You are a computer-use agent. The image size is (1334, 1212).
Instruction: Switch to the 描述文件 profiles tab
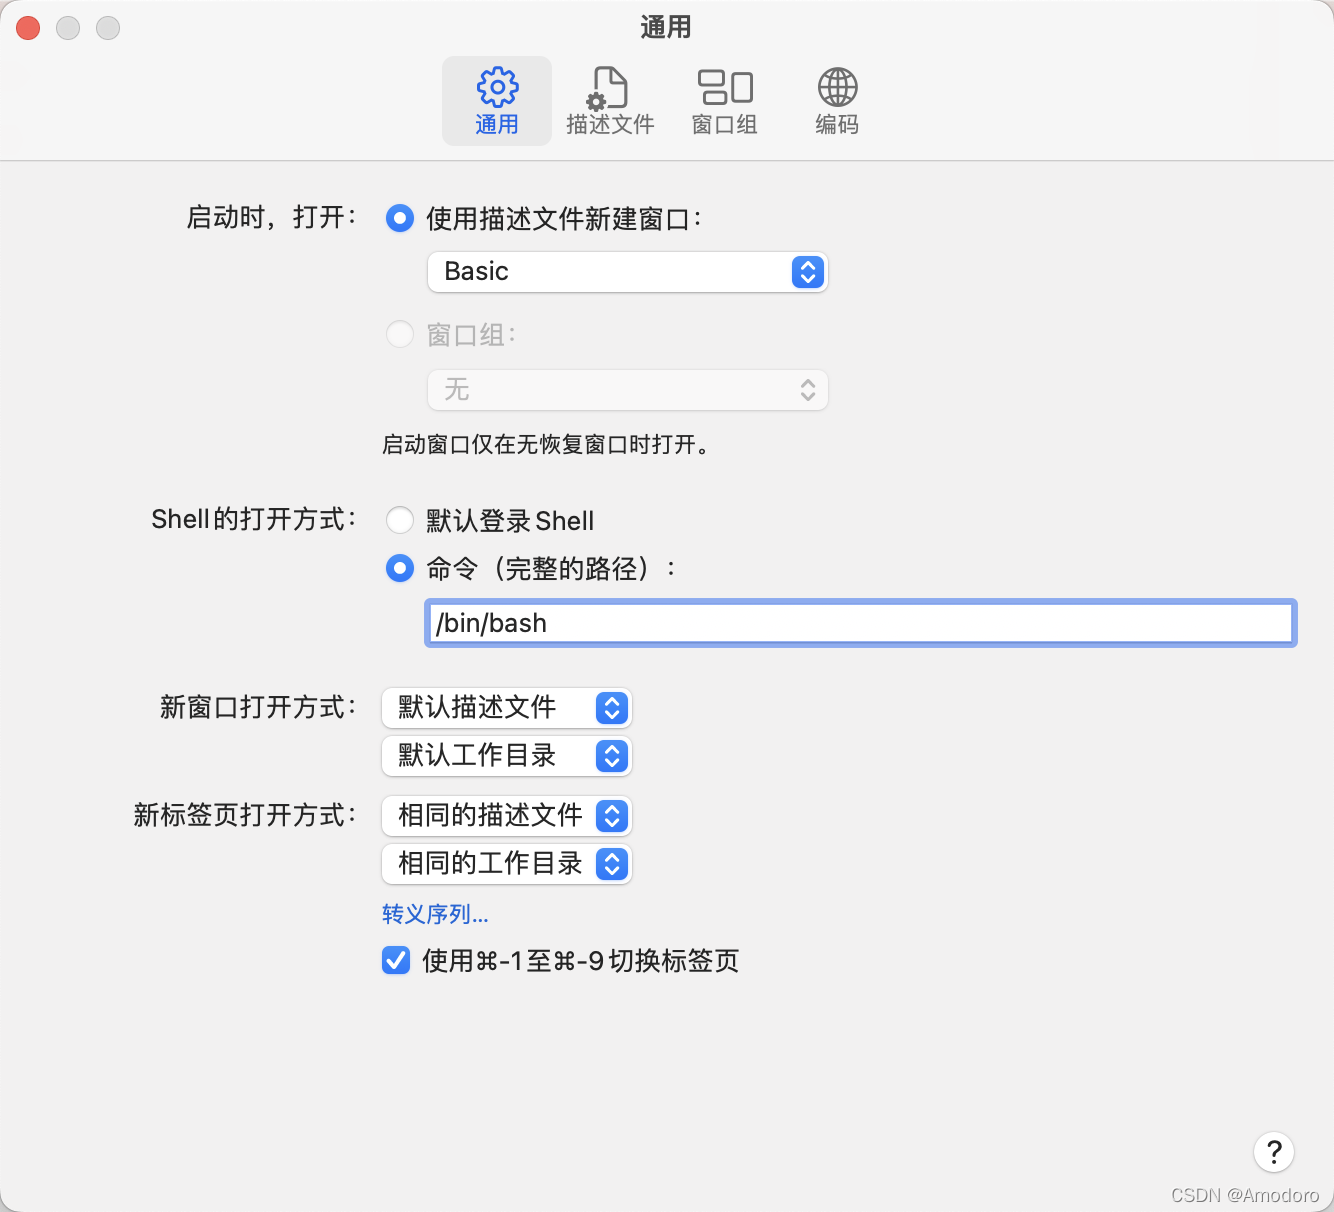tap(610, 101)
